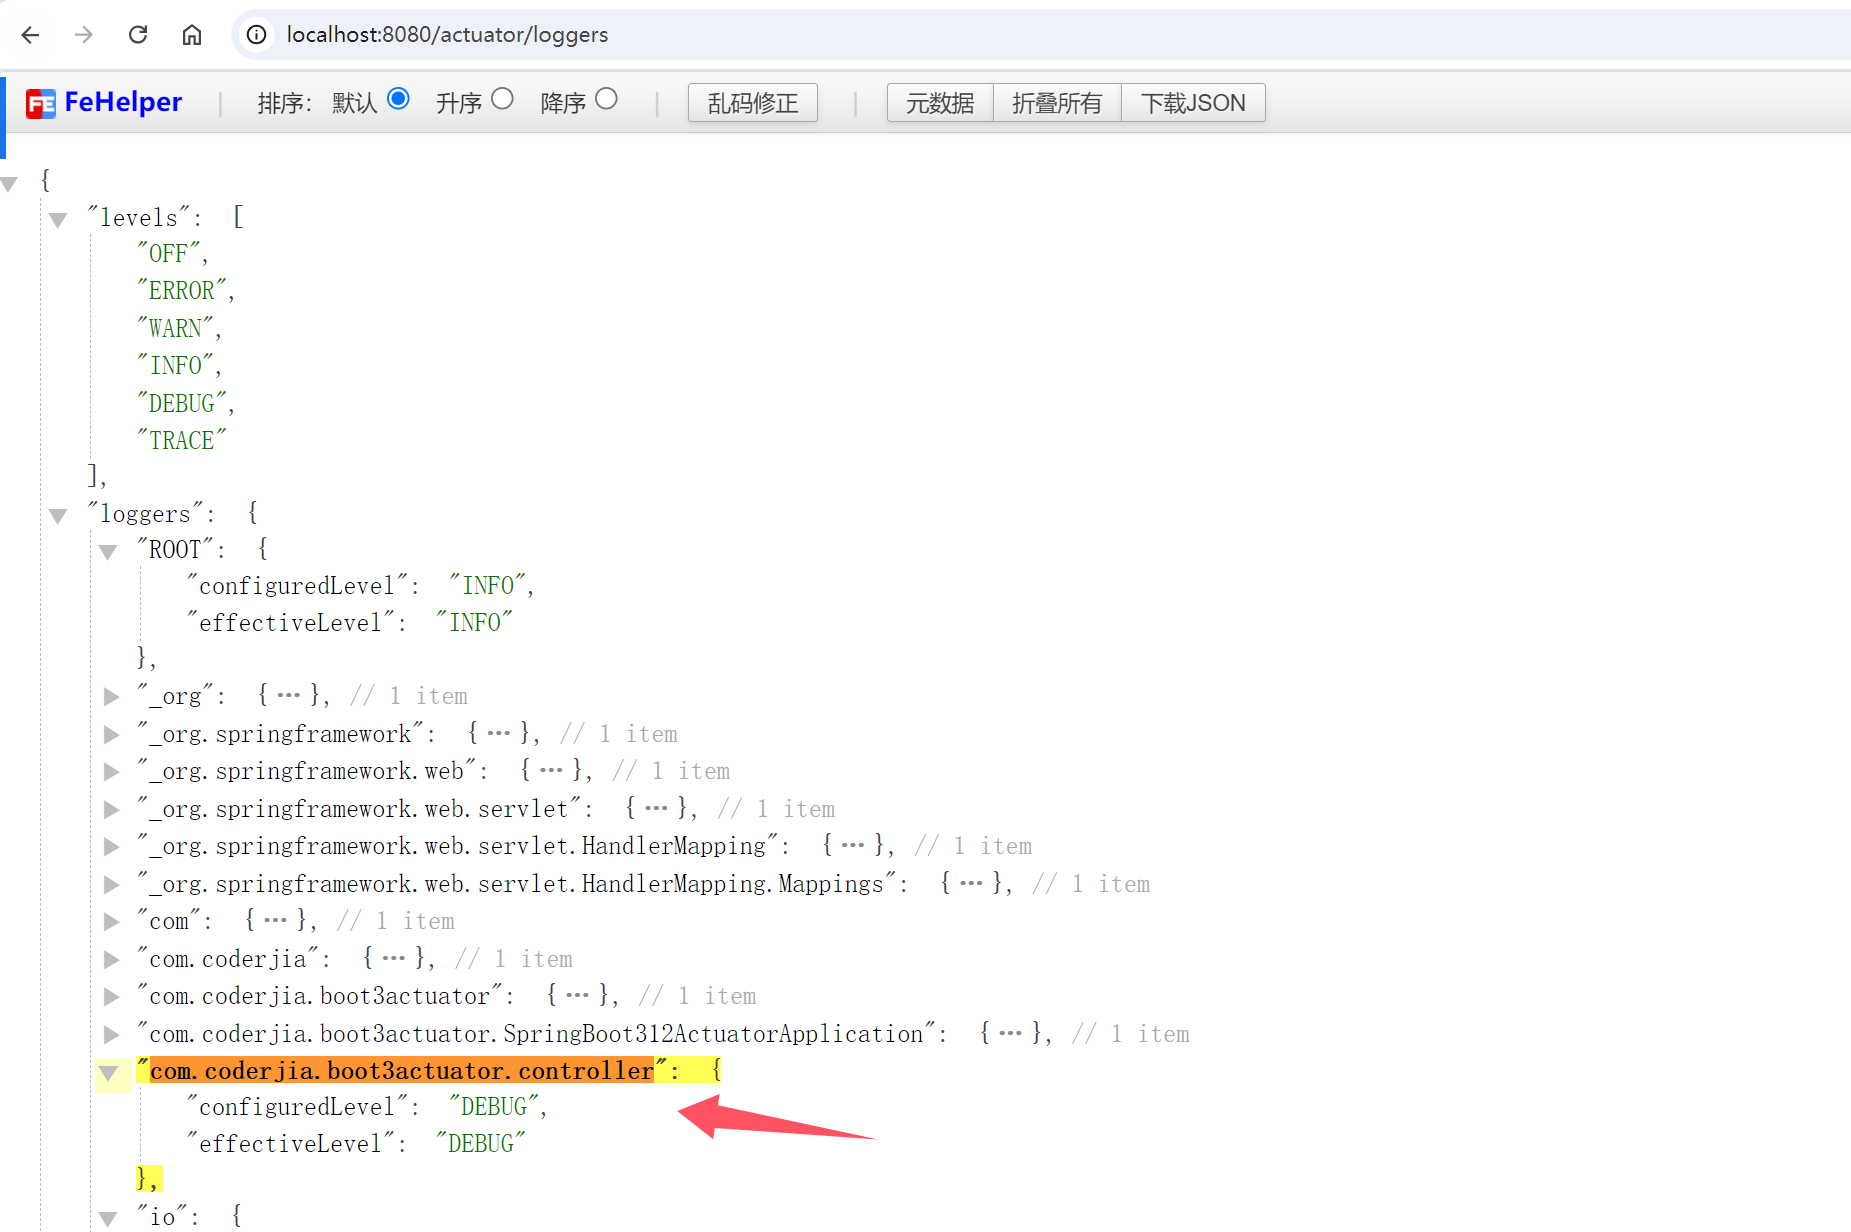
Task: Go back with browser back arrow
Action: point(30,35)
